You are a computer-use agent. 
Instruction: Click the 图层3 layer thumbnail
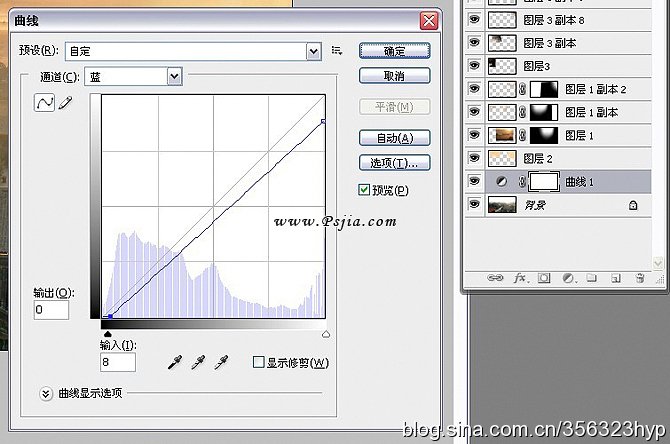pyautogui.click(x=502, y=66)
